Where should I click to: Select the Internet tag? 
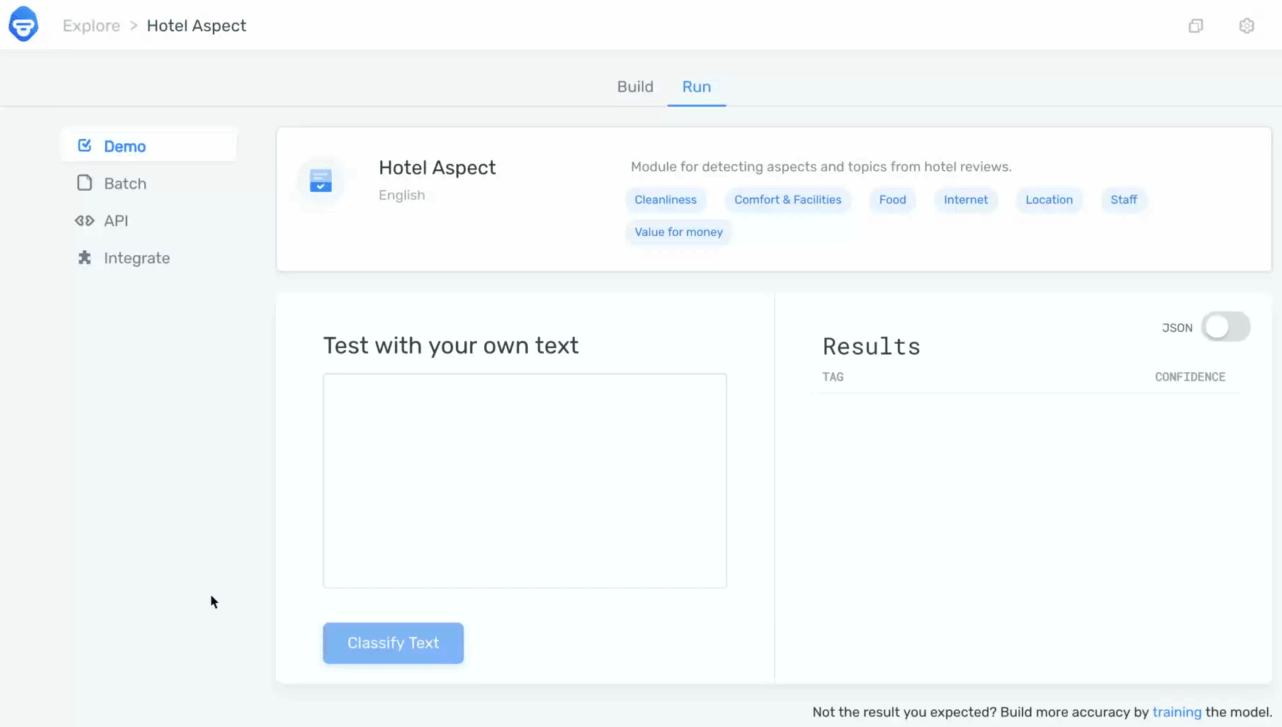(966, 200)
